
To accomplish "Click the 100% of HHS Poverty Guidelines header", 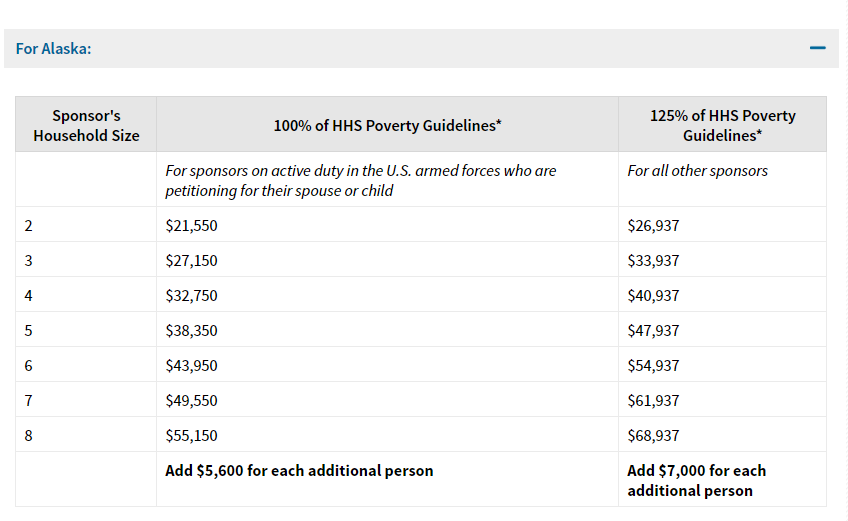I will (x=387, y=125).
